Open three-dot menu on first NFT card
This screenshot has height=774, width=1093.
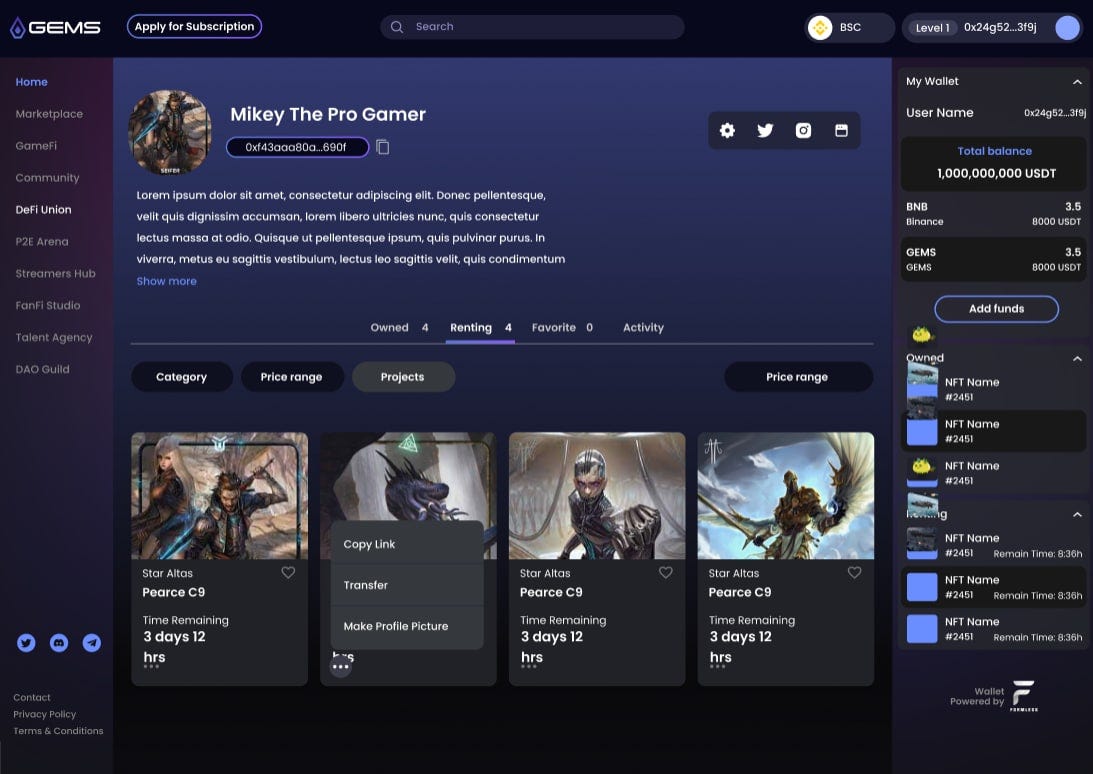coord(151,667)
